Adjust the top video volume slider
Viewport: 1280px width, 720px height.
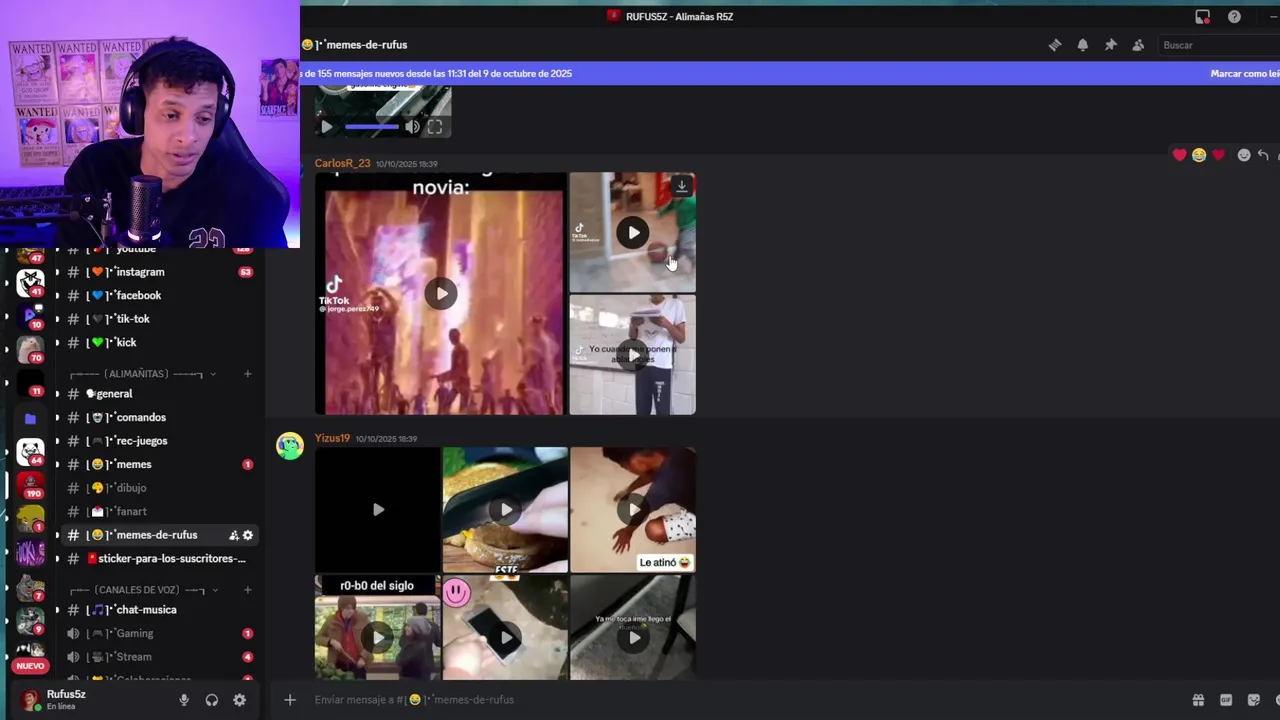(x=372, y=127)
